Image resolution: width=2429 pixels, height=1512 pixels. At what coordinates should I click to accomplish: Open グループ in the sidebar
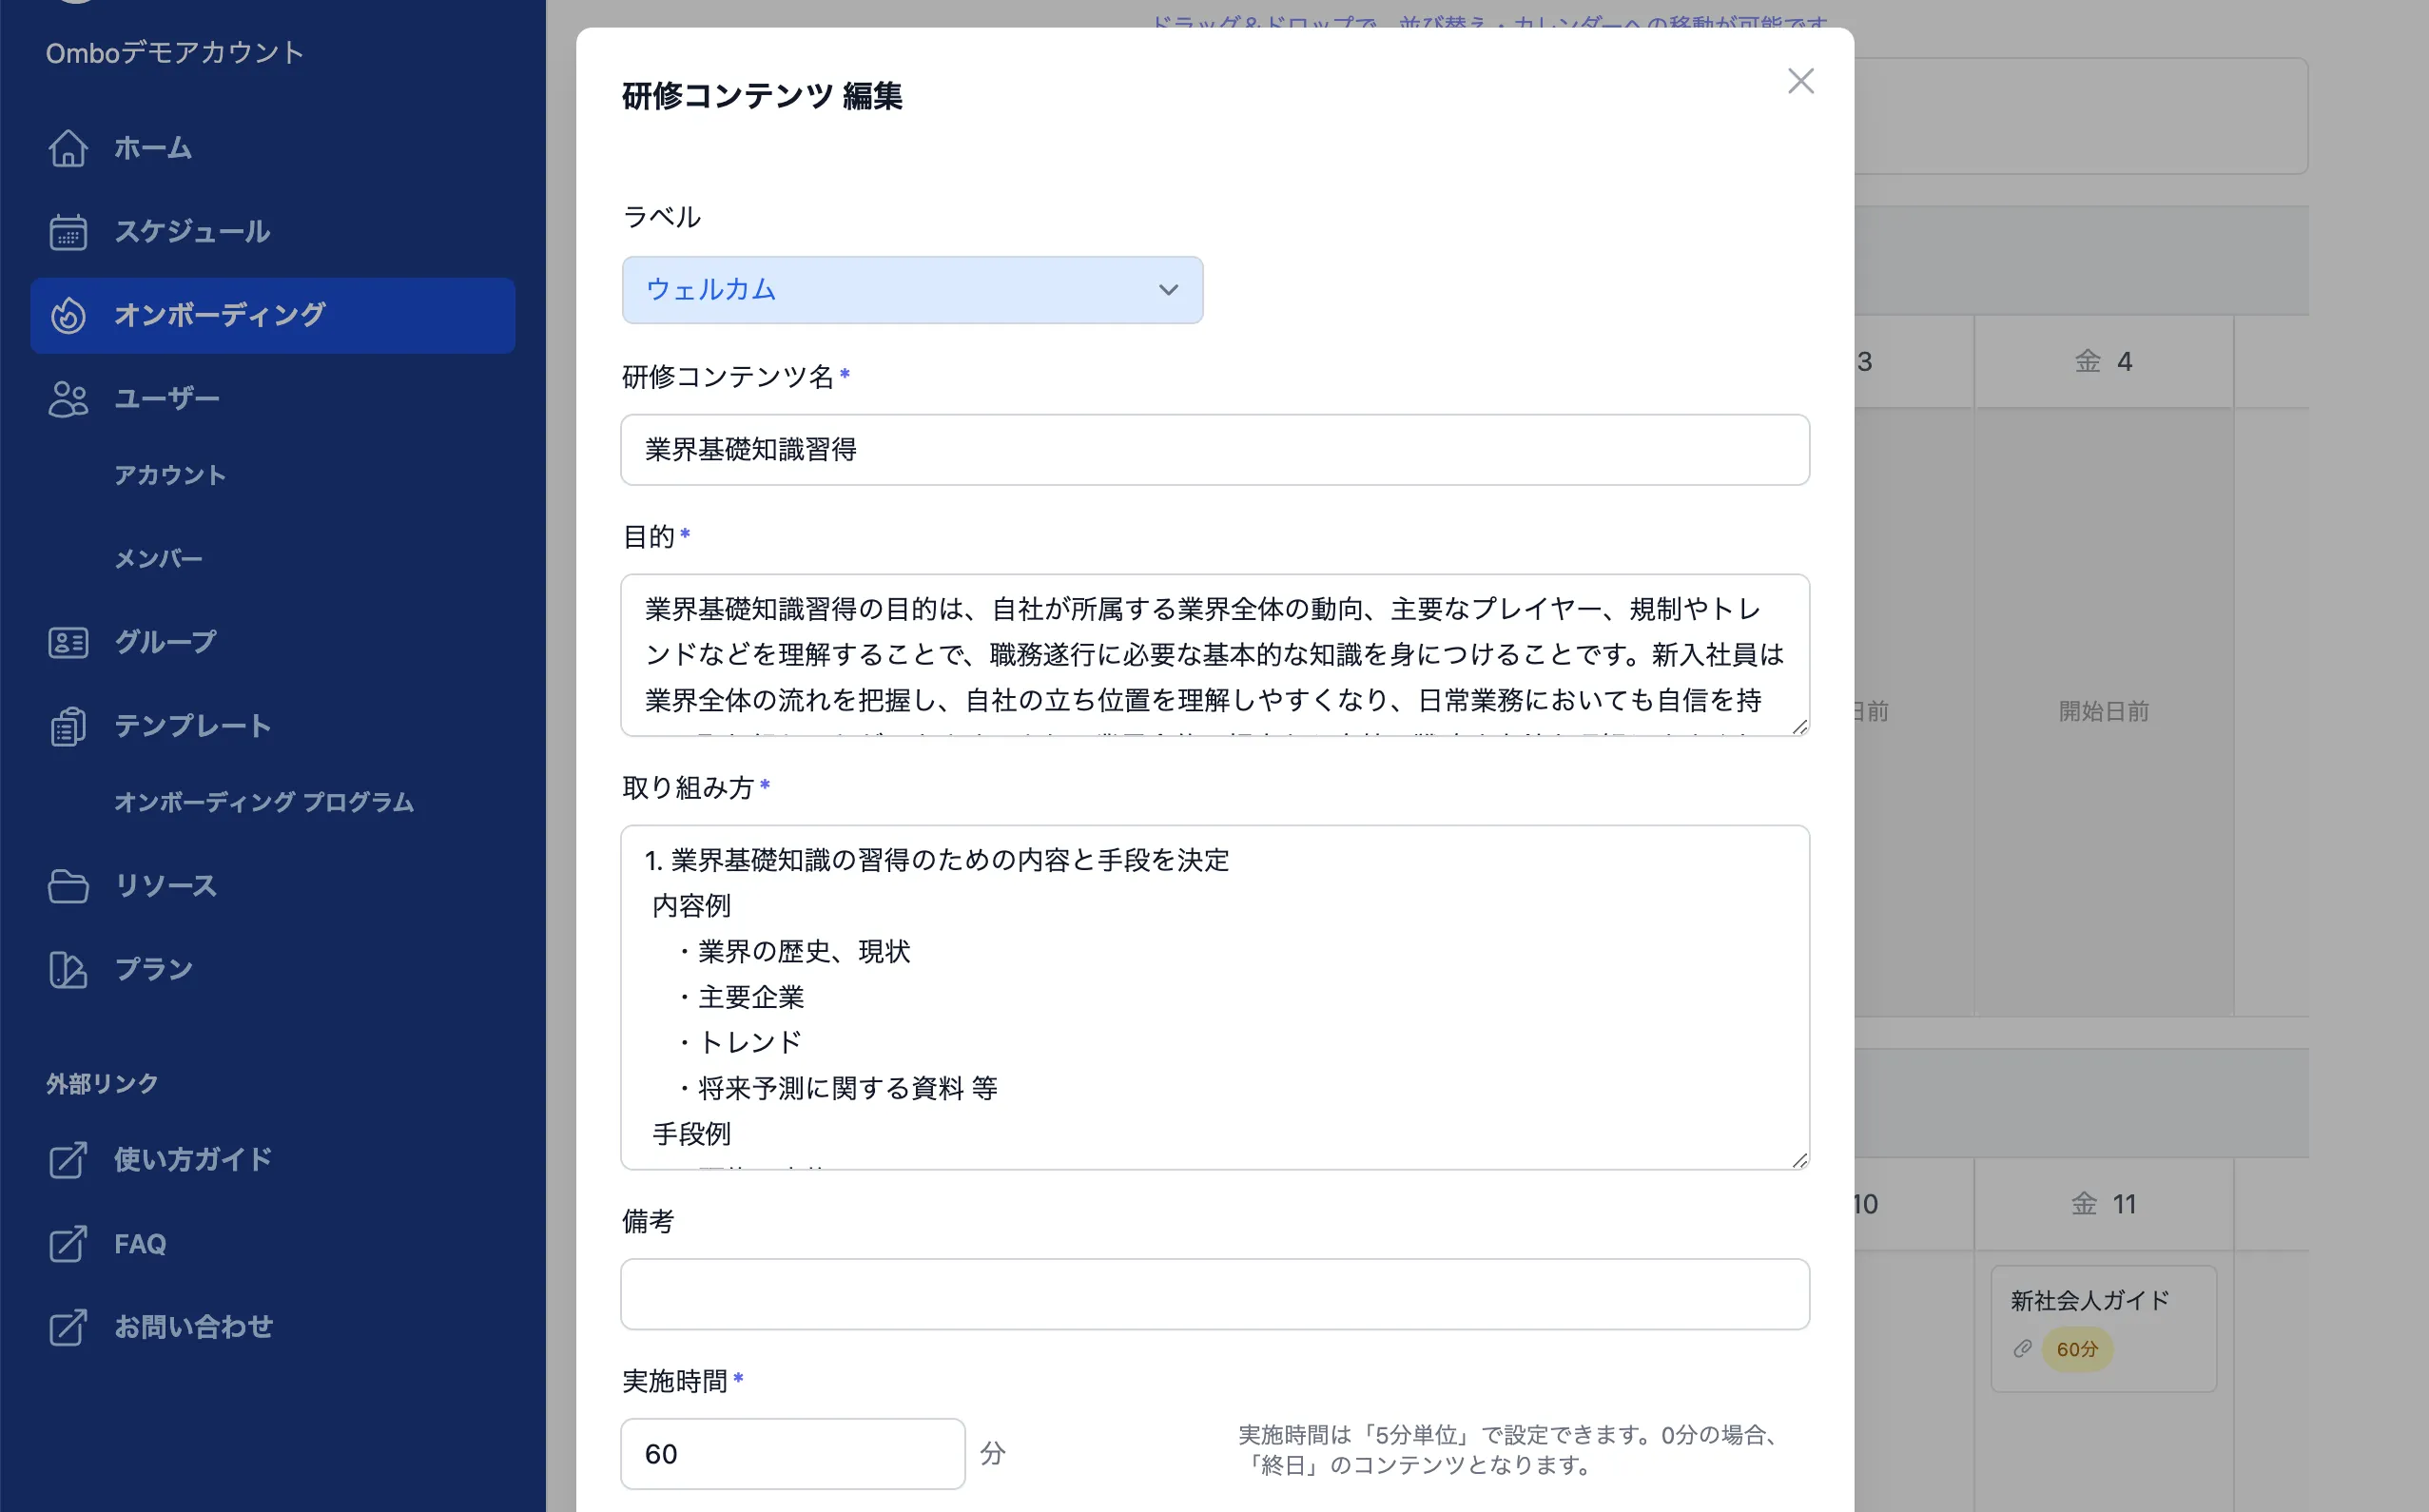click(x=272, y=642)
